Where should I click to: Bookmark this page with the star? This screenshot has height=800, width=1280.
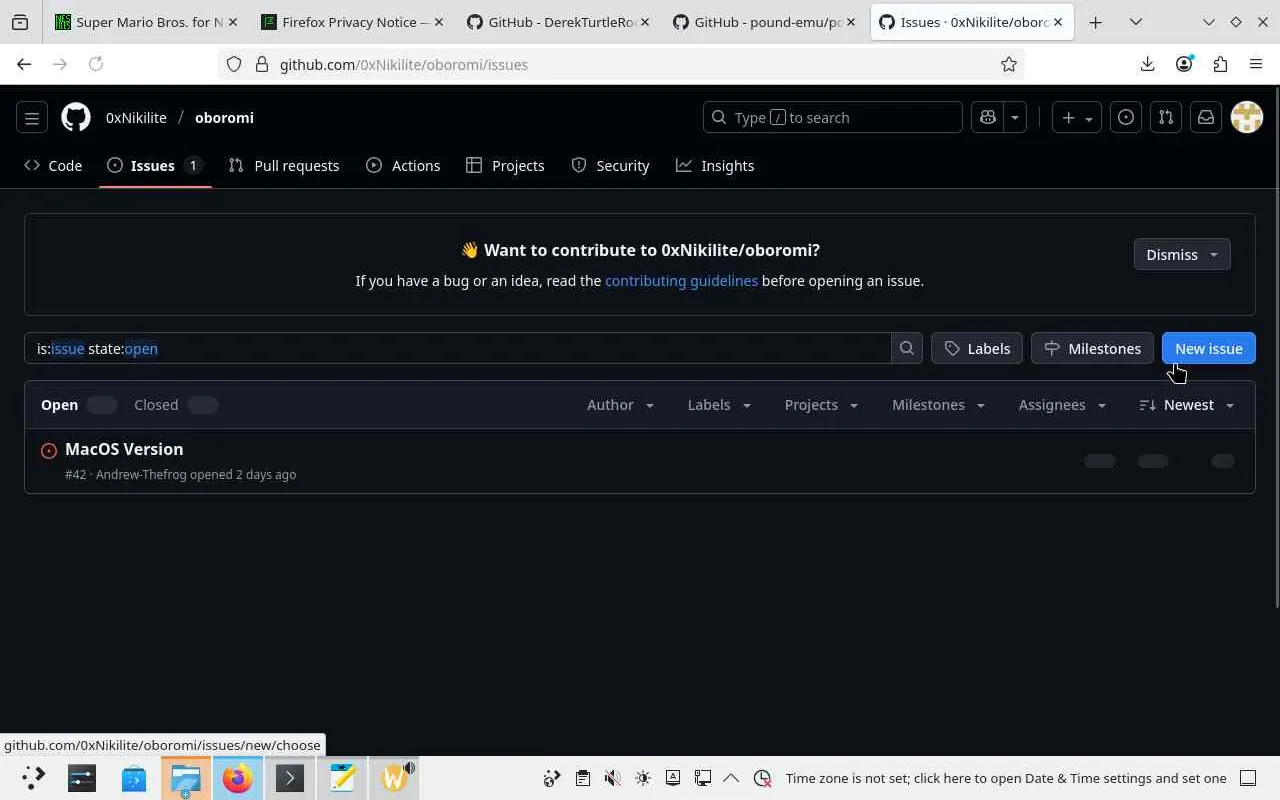pyautogui.click(x=1009, y=64)
